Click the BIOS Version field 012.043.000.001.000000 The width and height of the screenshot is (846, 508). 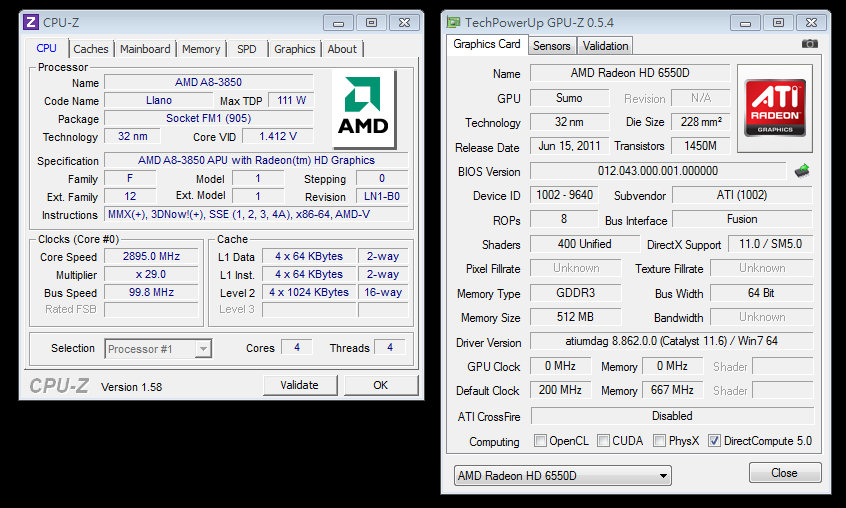coord(658,171)
